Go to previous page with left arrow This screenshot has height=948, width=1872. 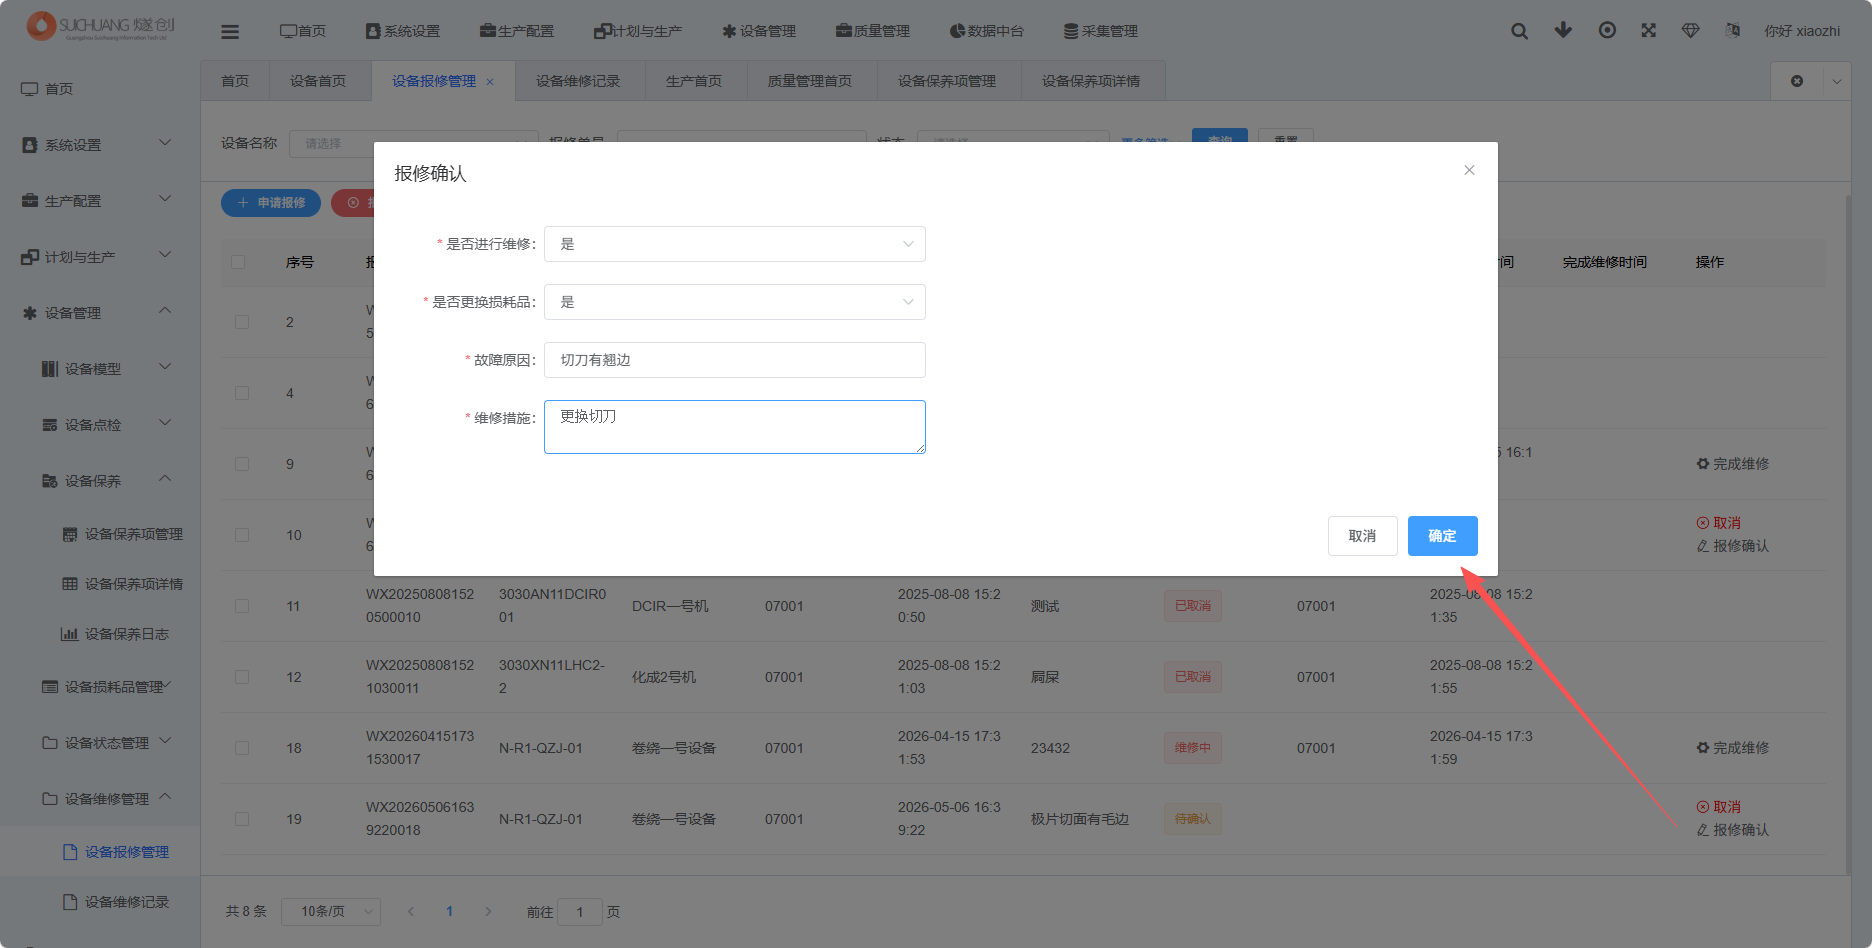[411, 912]
